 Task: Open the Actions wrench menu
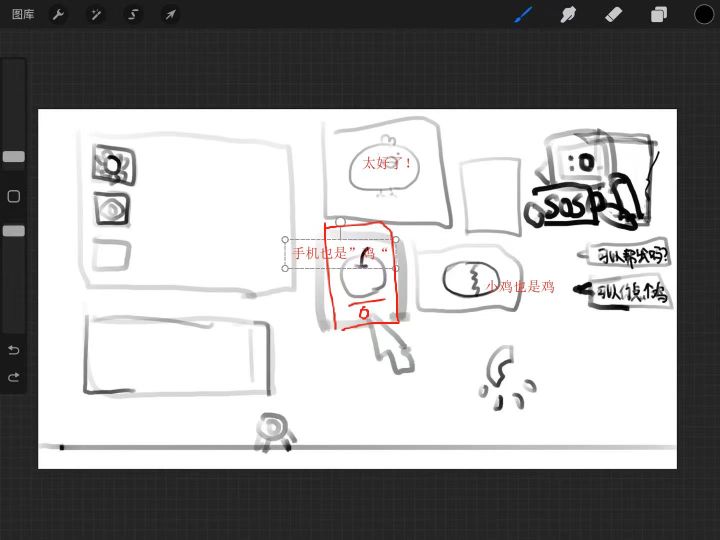pos(58,15)
